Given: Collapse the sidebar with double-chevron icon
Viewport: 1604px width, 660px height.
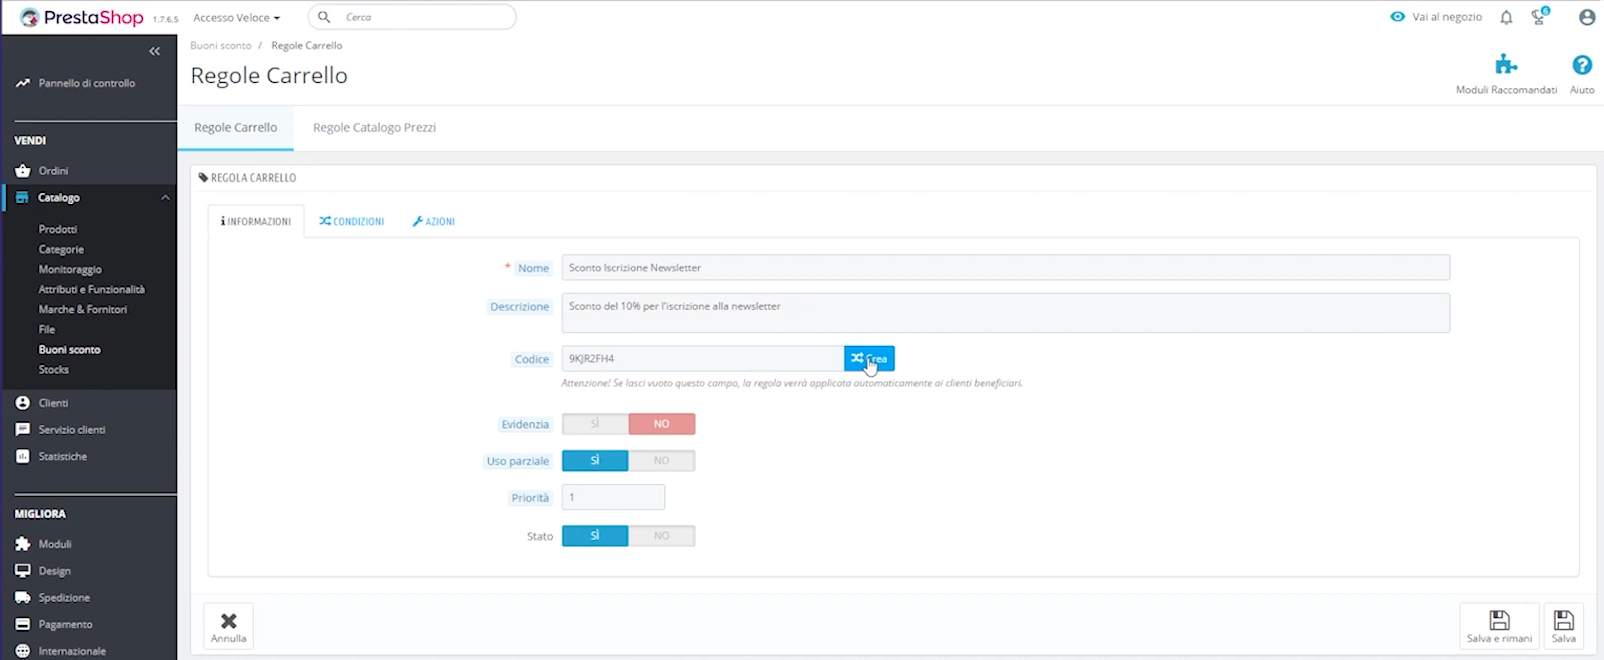Looking at the screenshot, I should click(154, 51).
